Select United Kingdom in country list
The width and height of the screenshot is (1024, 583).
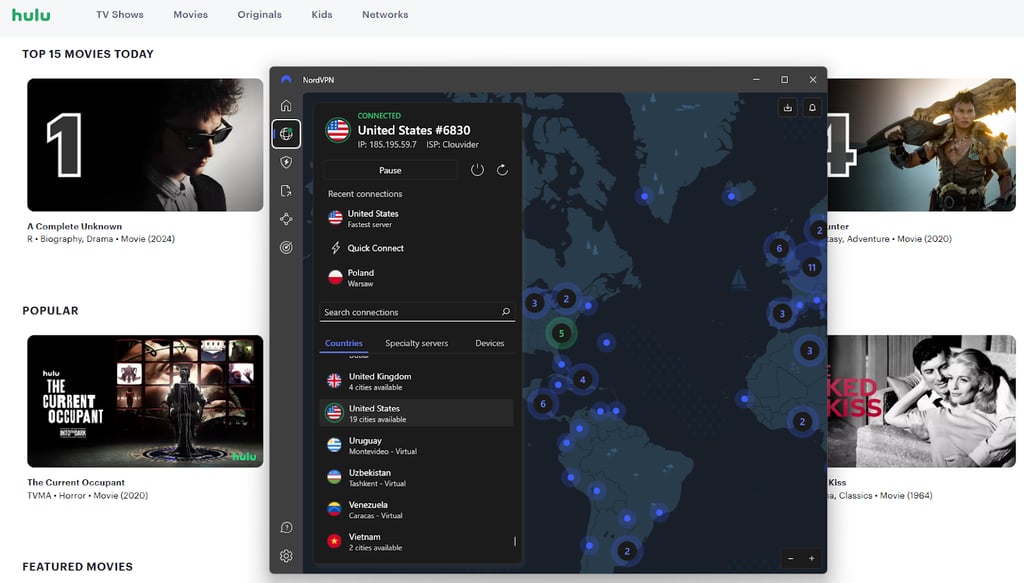click(417, 381)
